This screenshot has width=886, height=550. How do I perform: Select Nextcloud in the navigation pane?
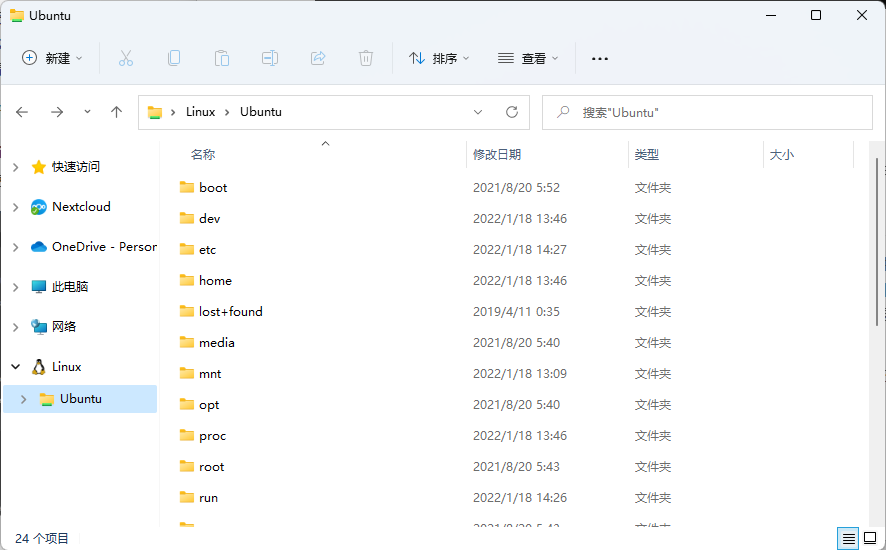80,207
